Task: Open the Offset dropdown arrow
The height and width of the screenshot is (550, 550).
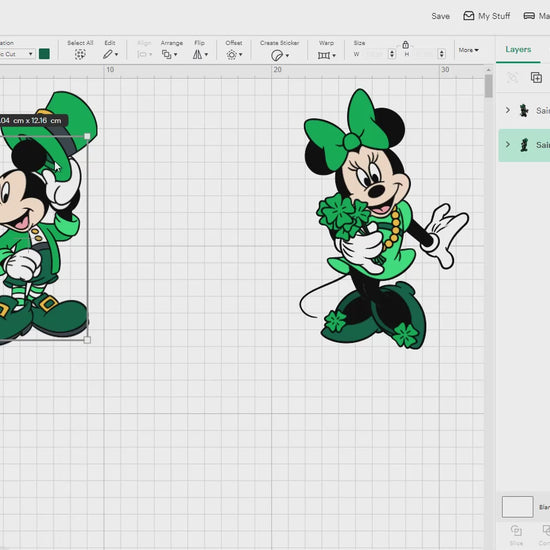Action: click(x=241, y=54)
